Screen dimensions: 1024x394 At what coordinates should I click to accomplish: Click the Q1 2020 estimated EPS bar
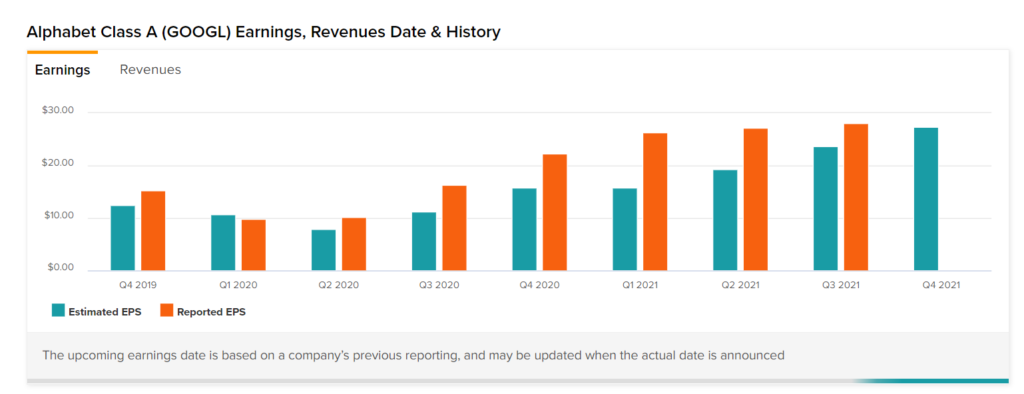point(223,243)
